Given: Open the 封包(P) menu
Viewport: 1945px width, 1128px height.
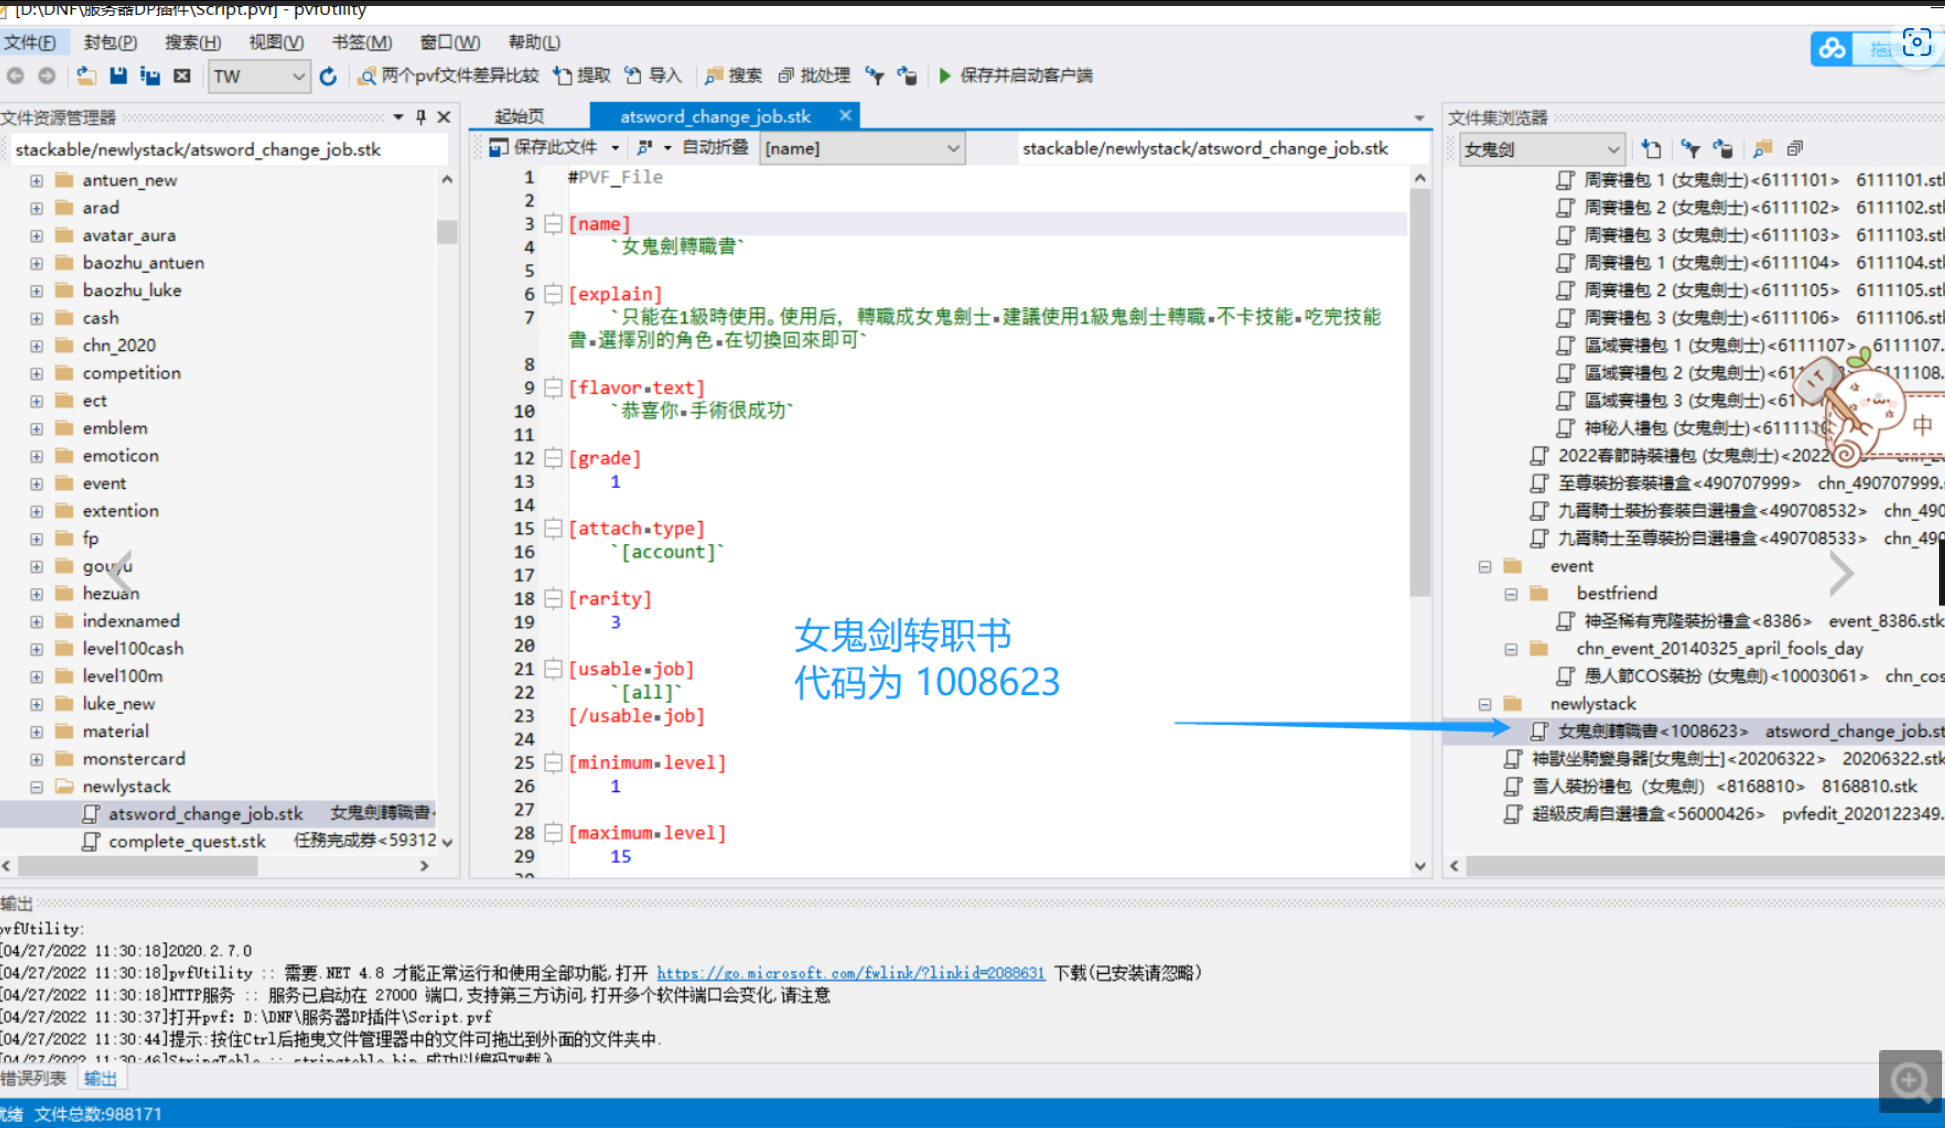Looking at the screenshot, I should coord(110,42).
